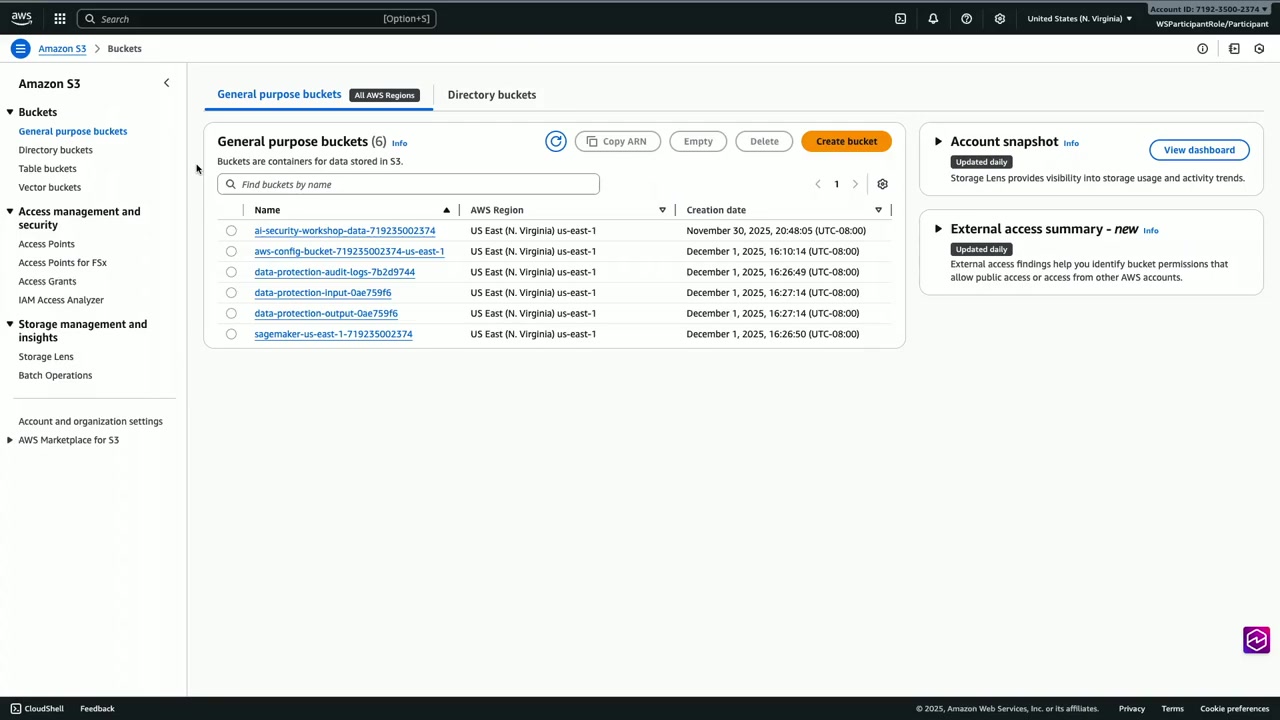The image size is (1280, 720).
Task: Open Table buckets in the sidebar
Action: 47,168
